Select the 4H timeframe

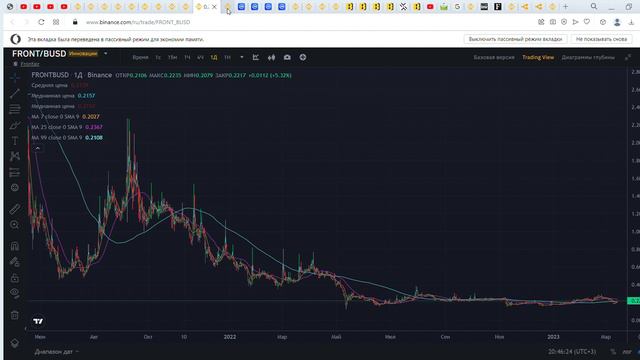click(x=200, y=58)
